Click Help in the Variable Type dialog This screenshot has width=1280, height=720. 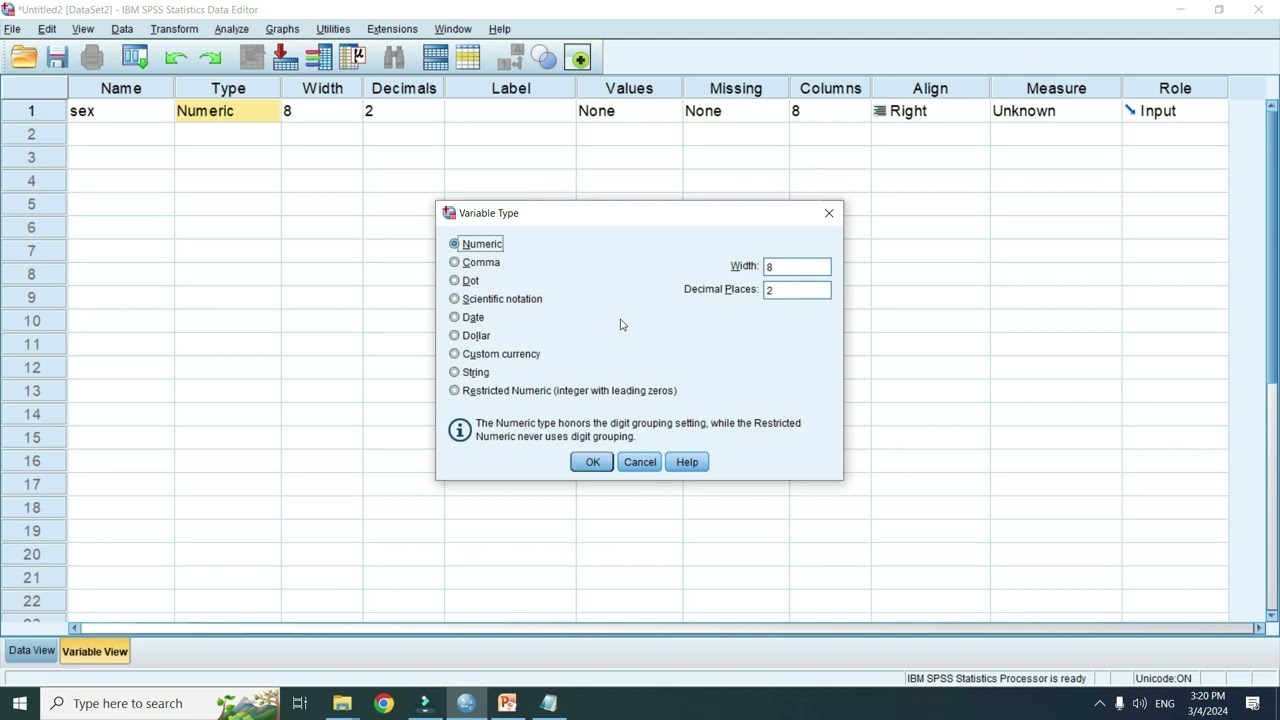687,462
